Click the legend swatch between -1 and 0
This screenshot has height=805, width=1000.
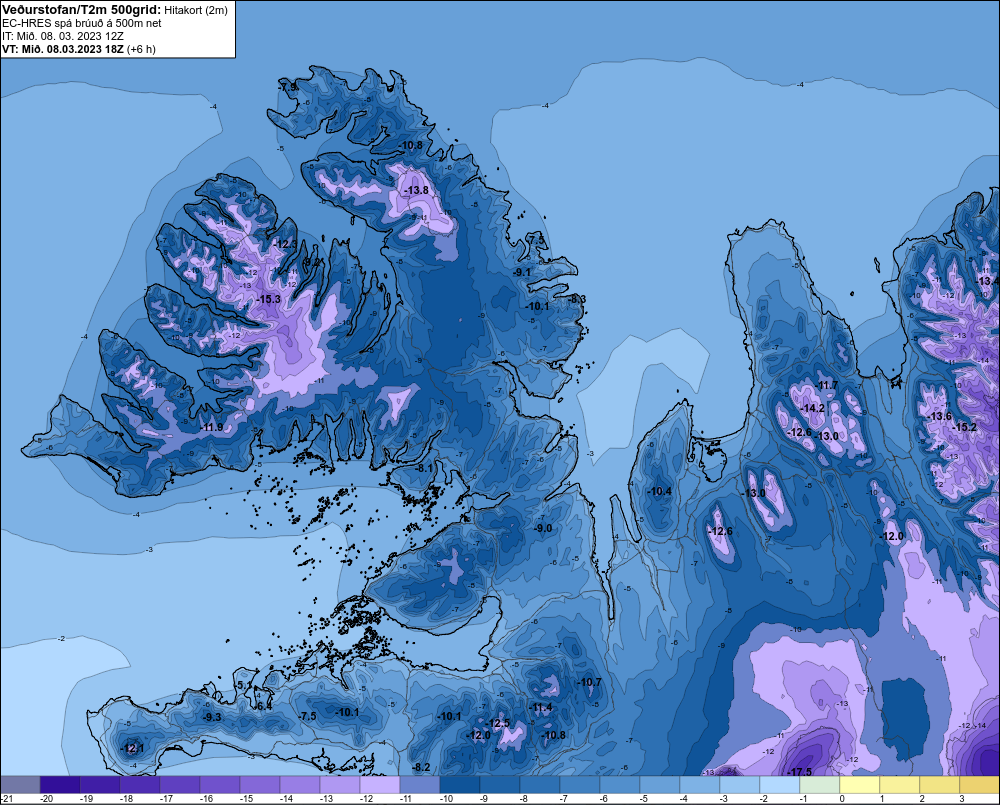click(820, 784)
